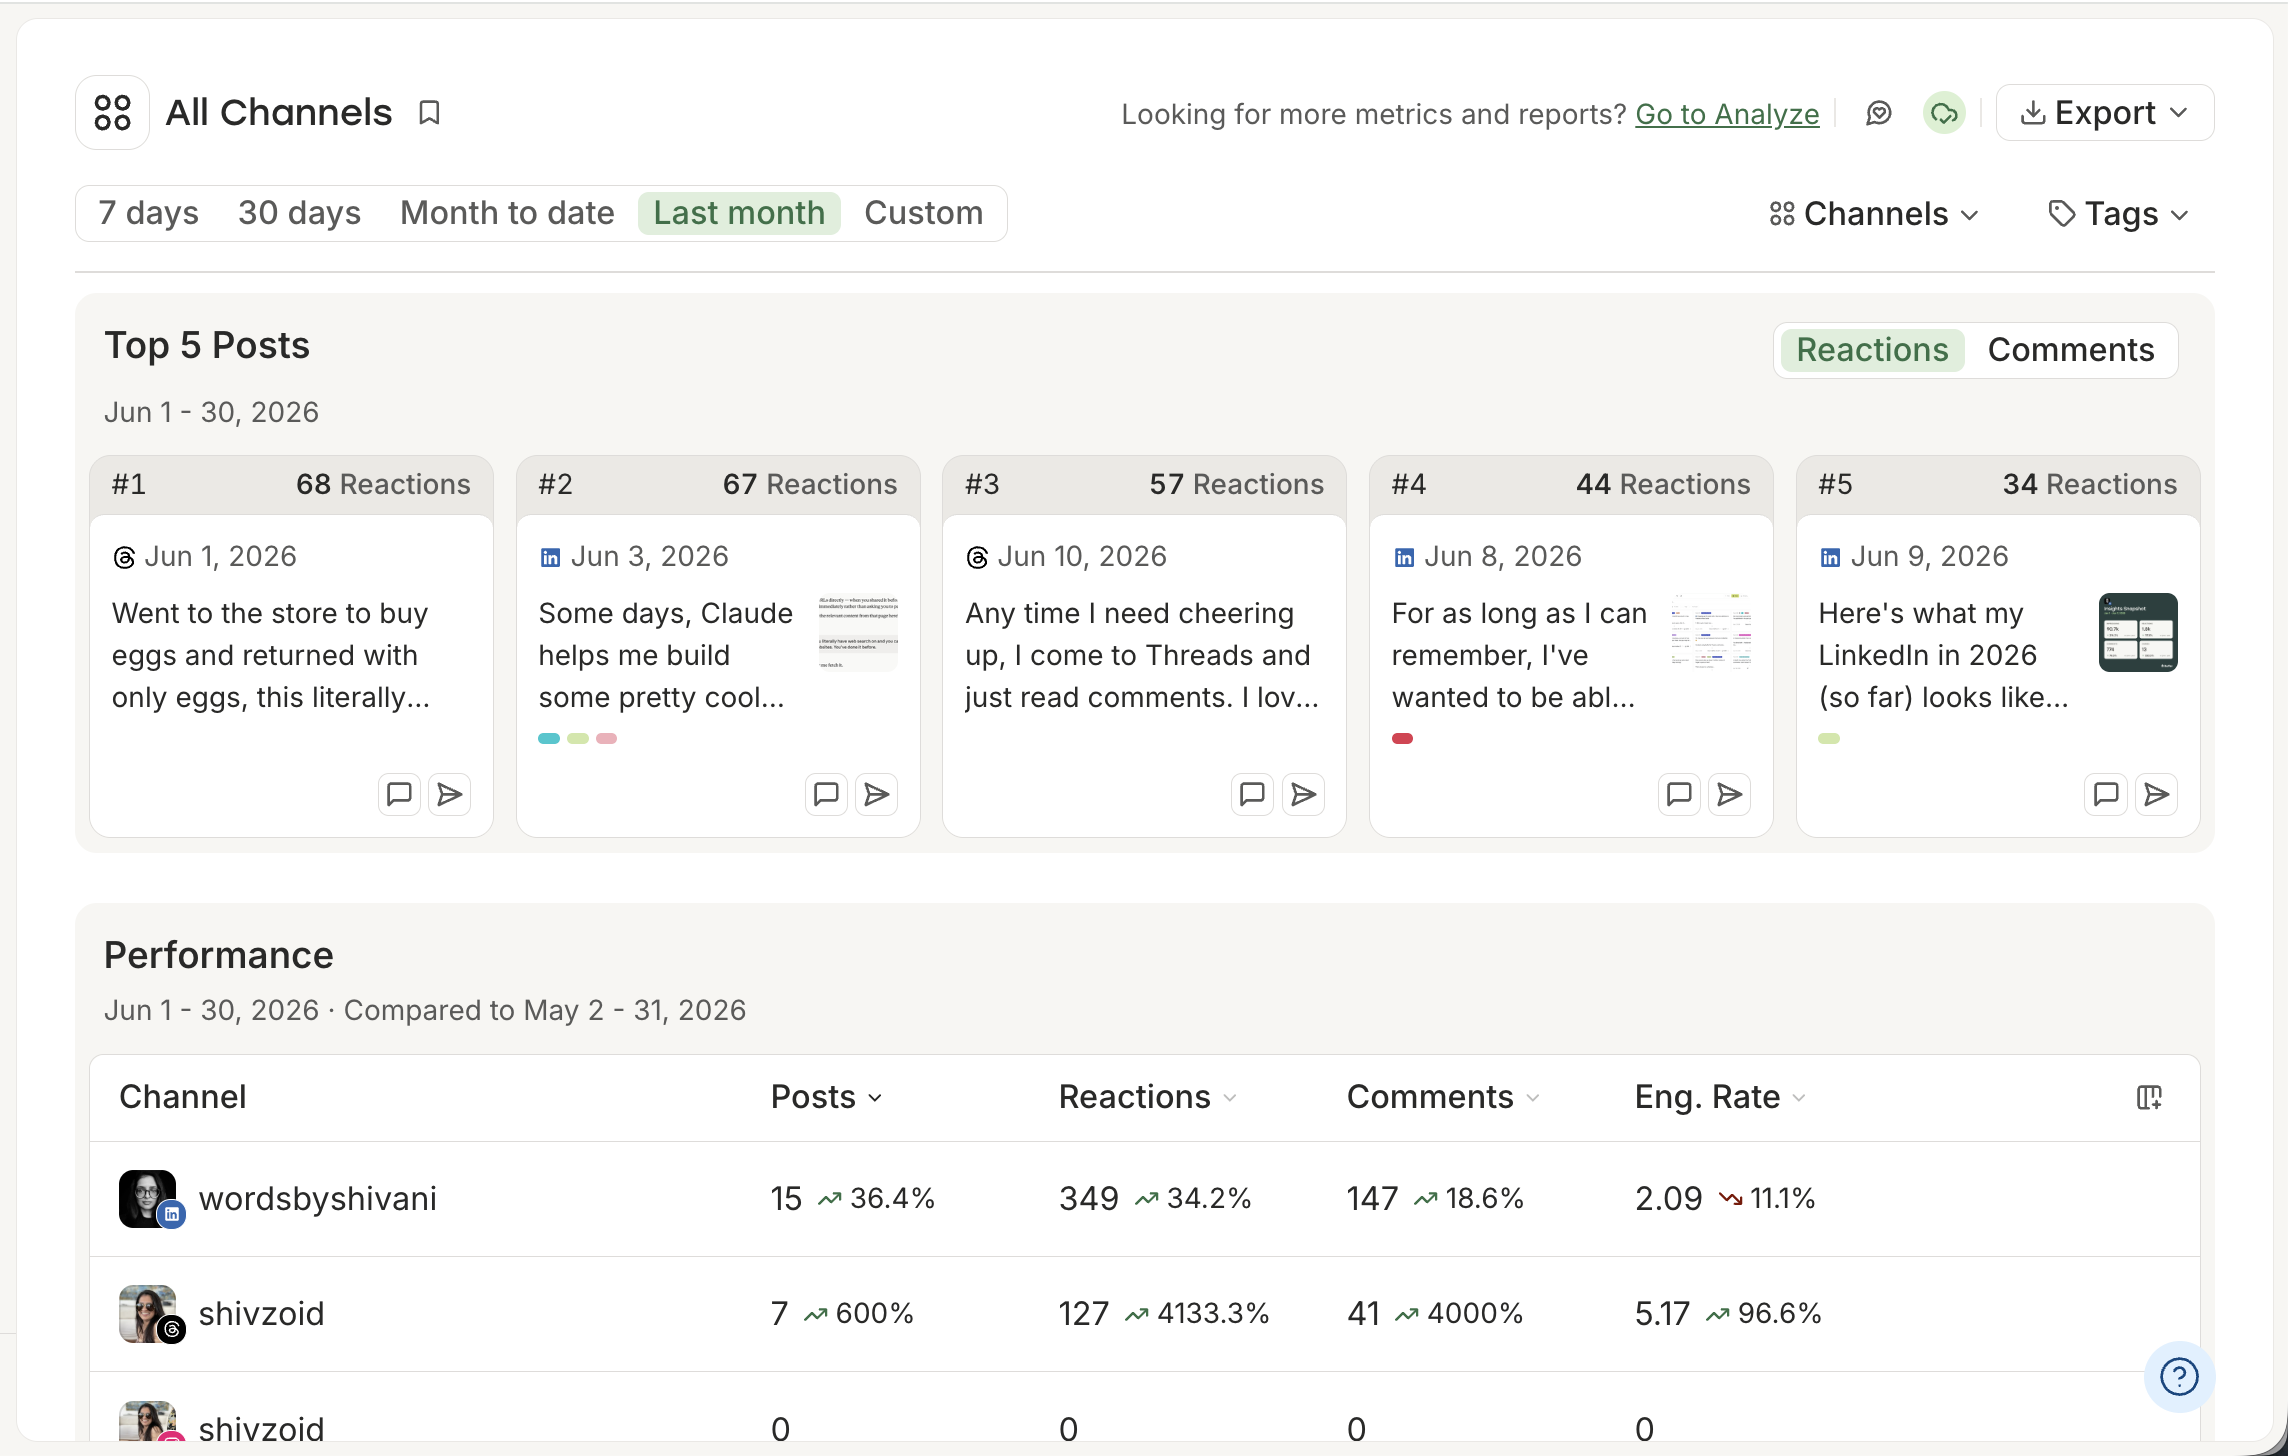Click the Threads icon on Jun 1 post

[124, 557]
